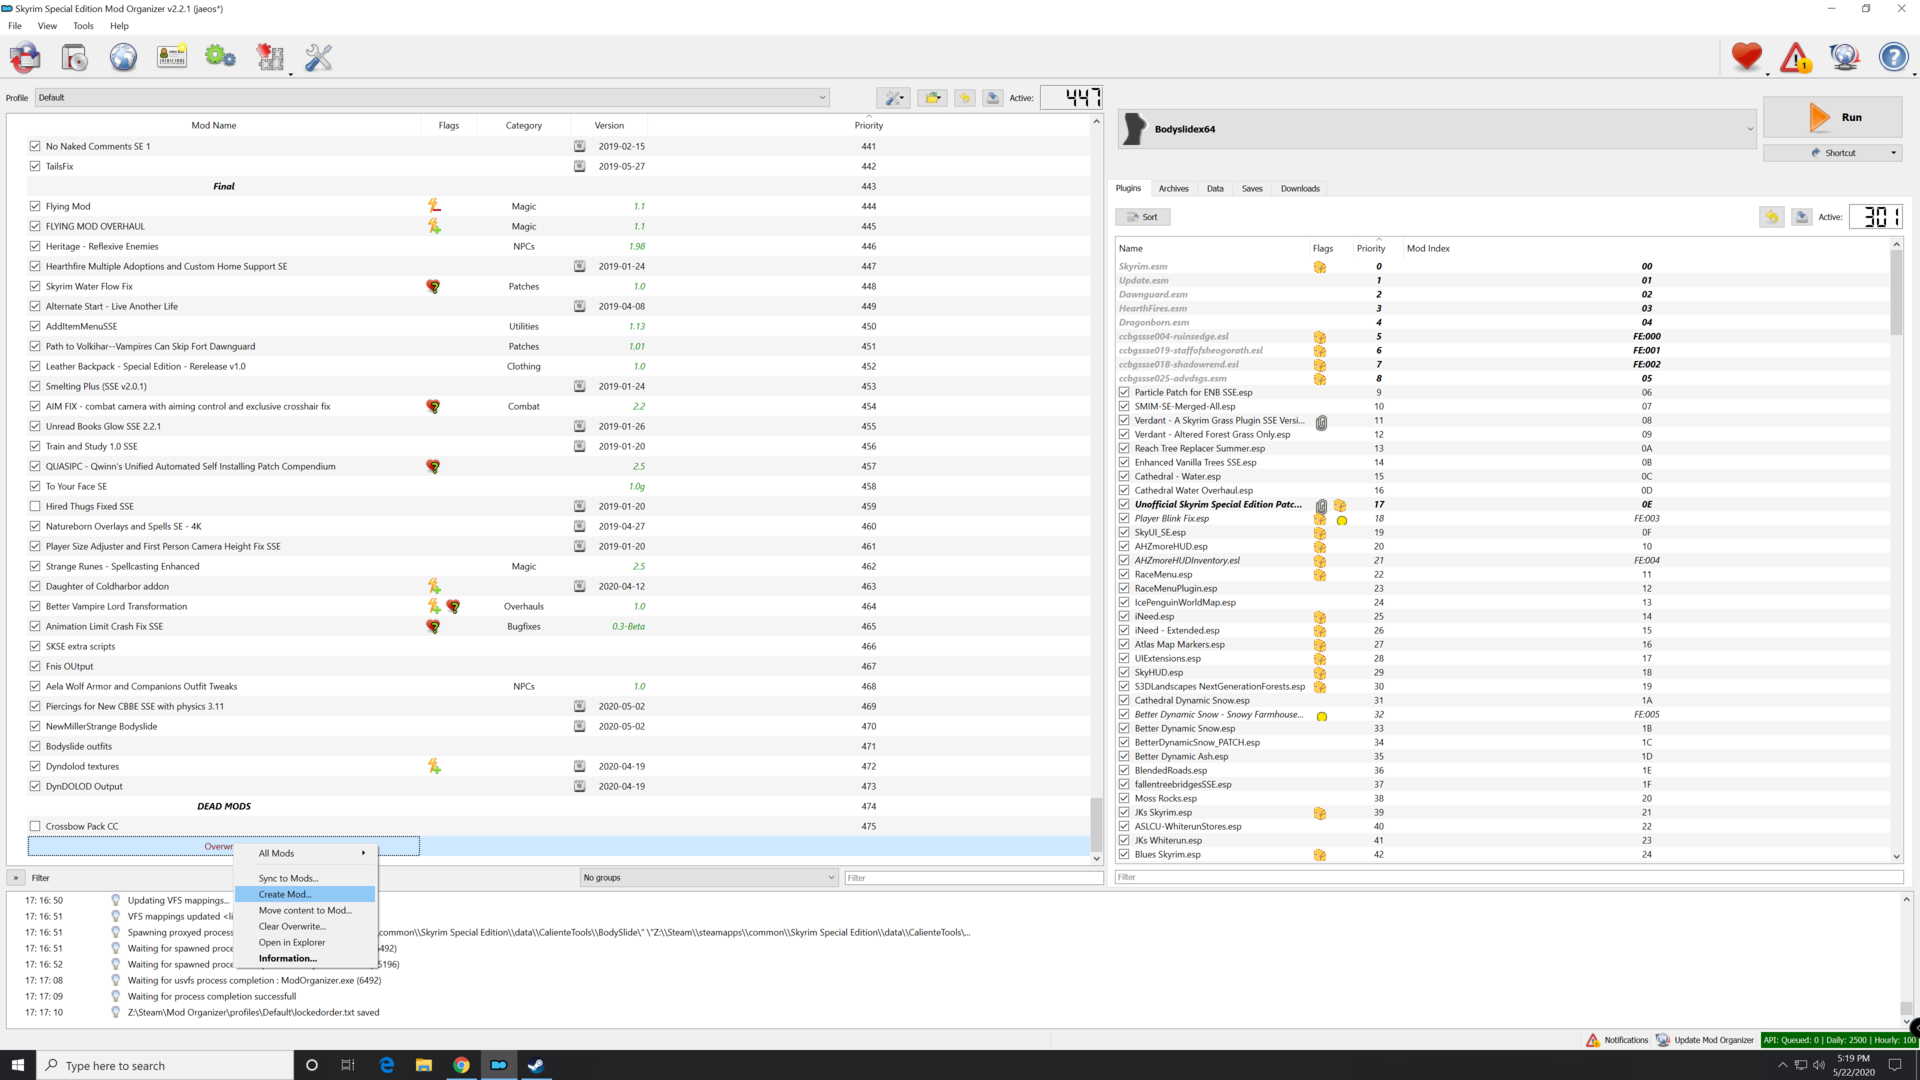The width and height of the screenshot is (1920, 1080).
Task: Open Settings wrench and screwdriver icon
Action: [x=318, y=58]
